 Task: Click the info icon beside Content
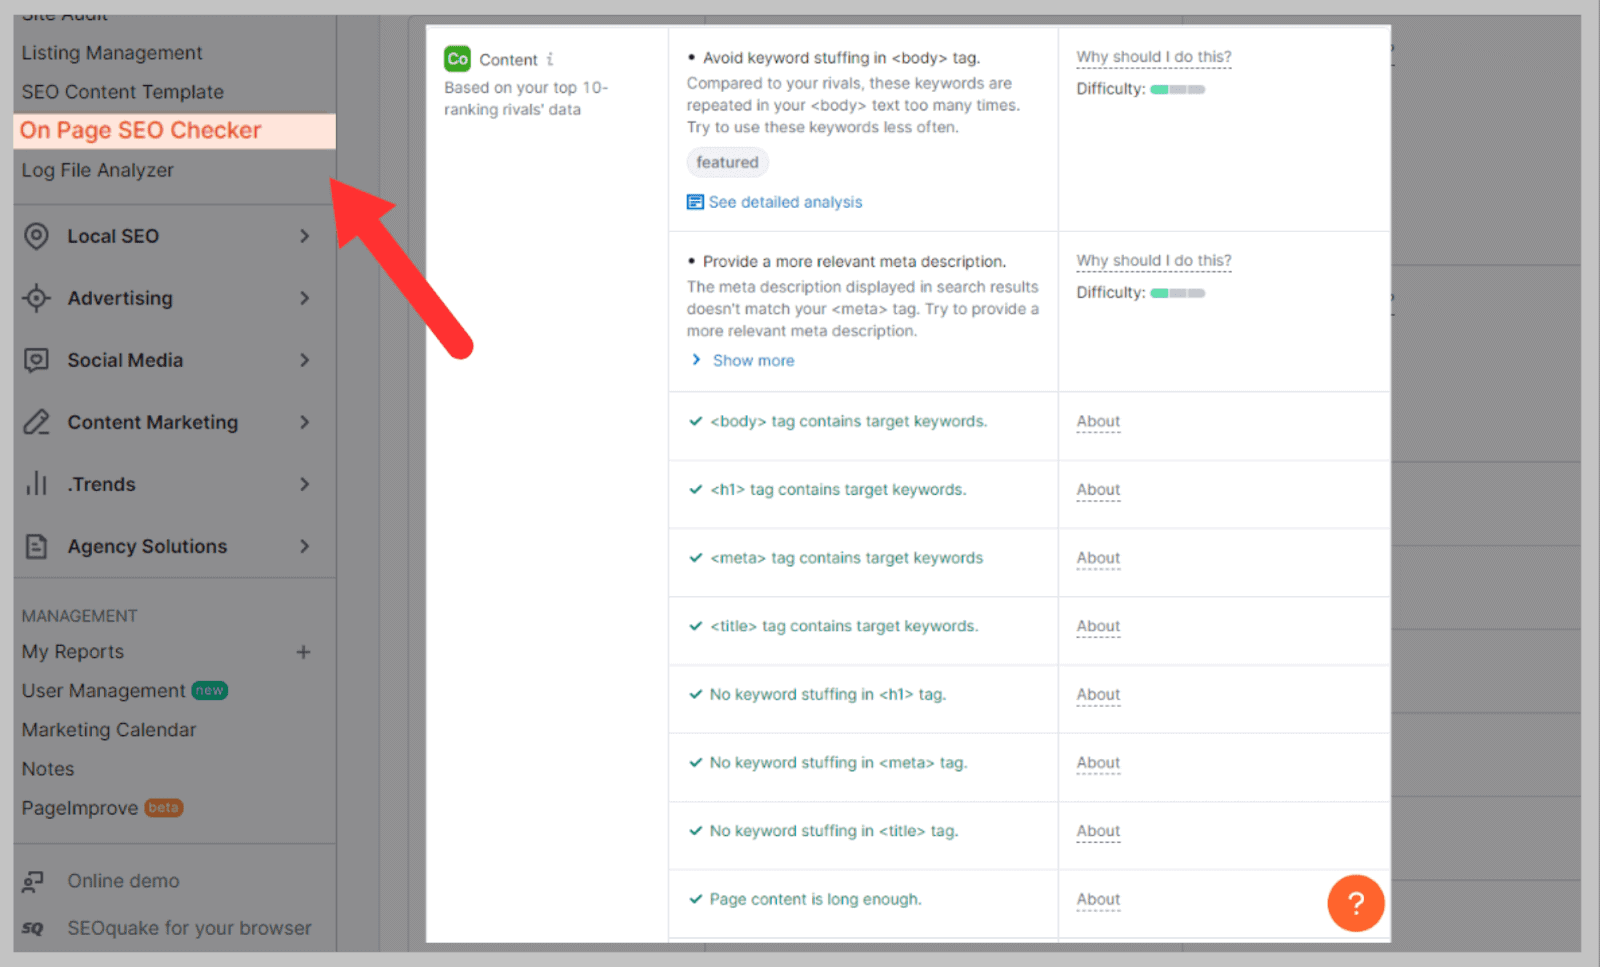[x=550, y=59]
